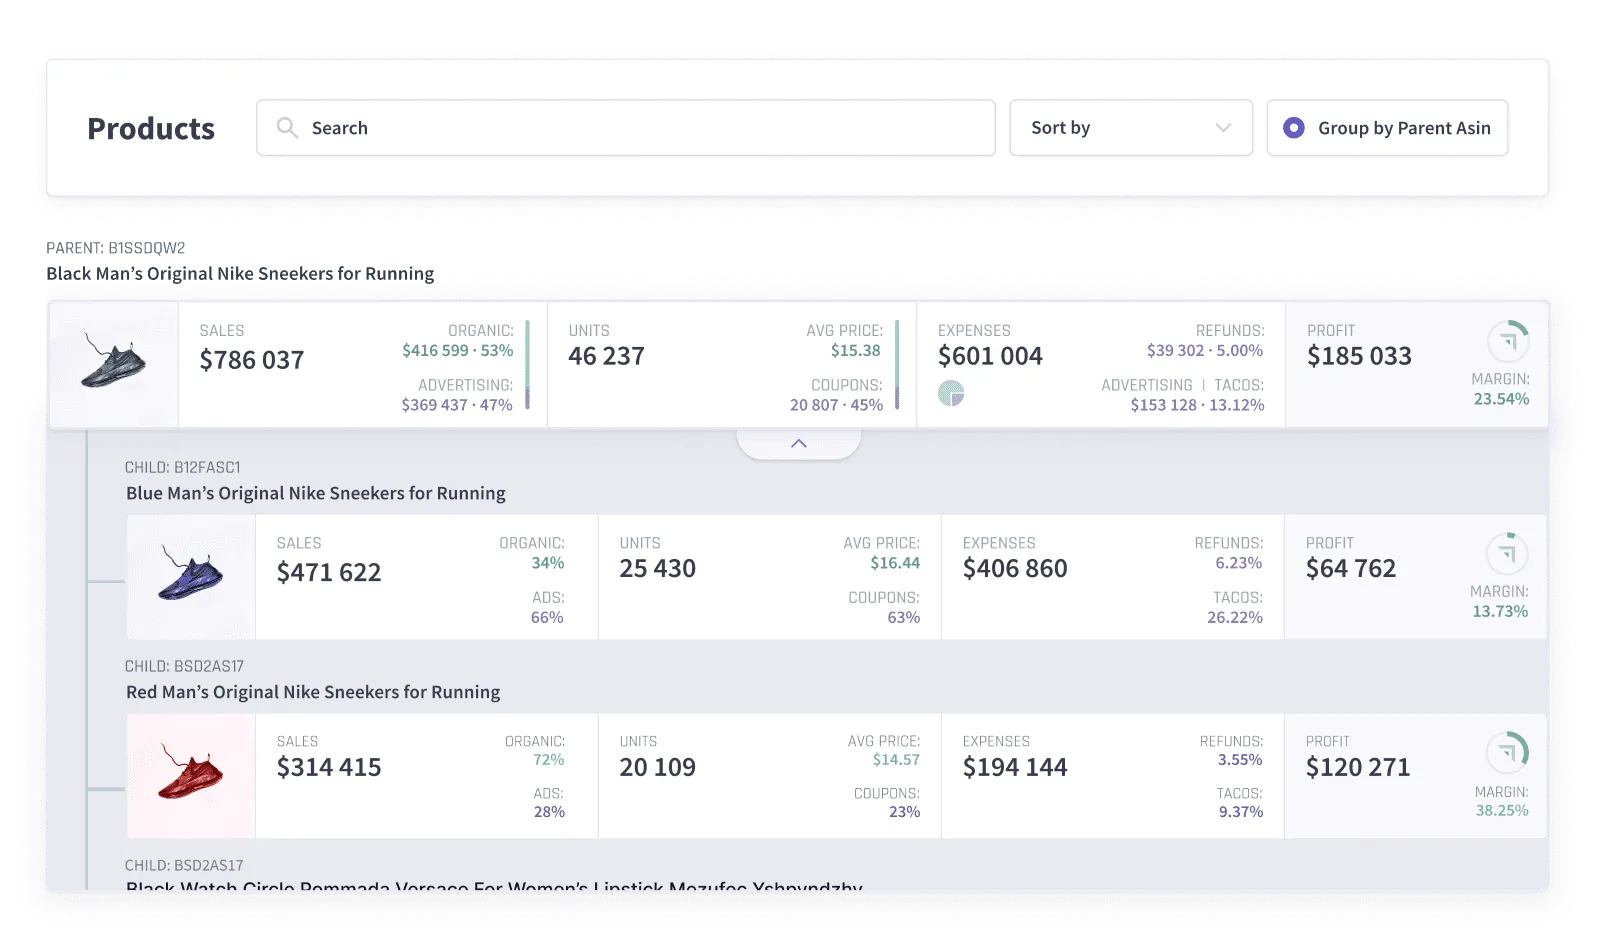Click the parent margin 23.54%
1602x949 pixels.
coord(1502,399)
